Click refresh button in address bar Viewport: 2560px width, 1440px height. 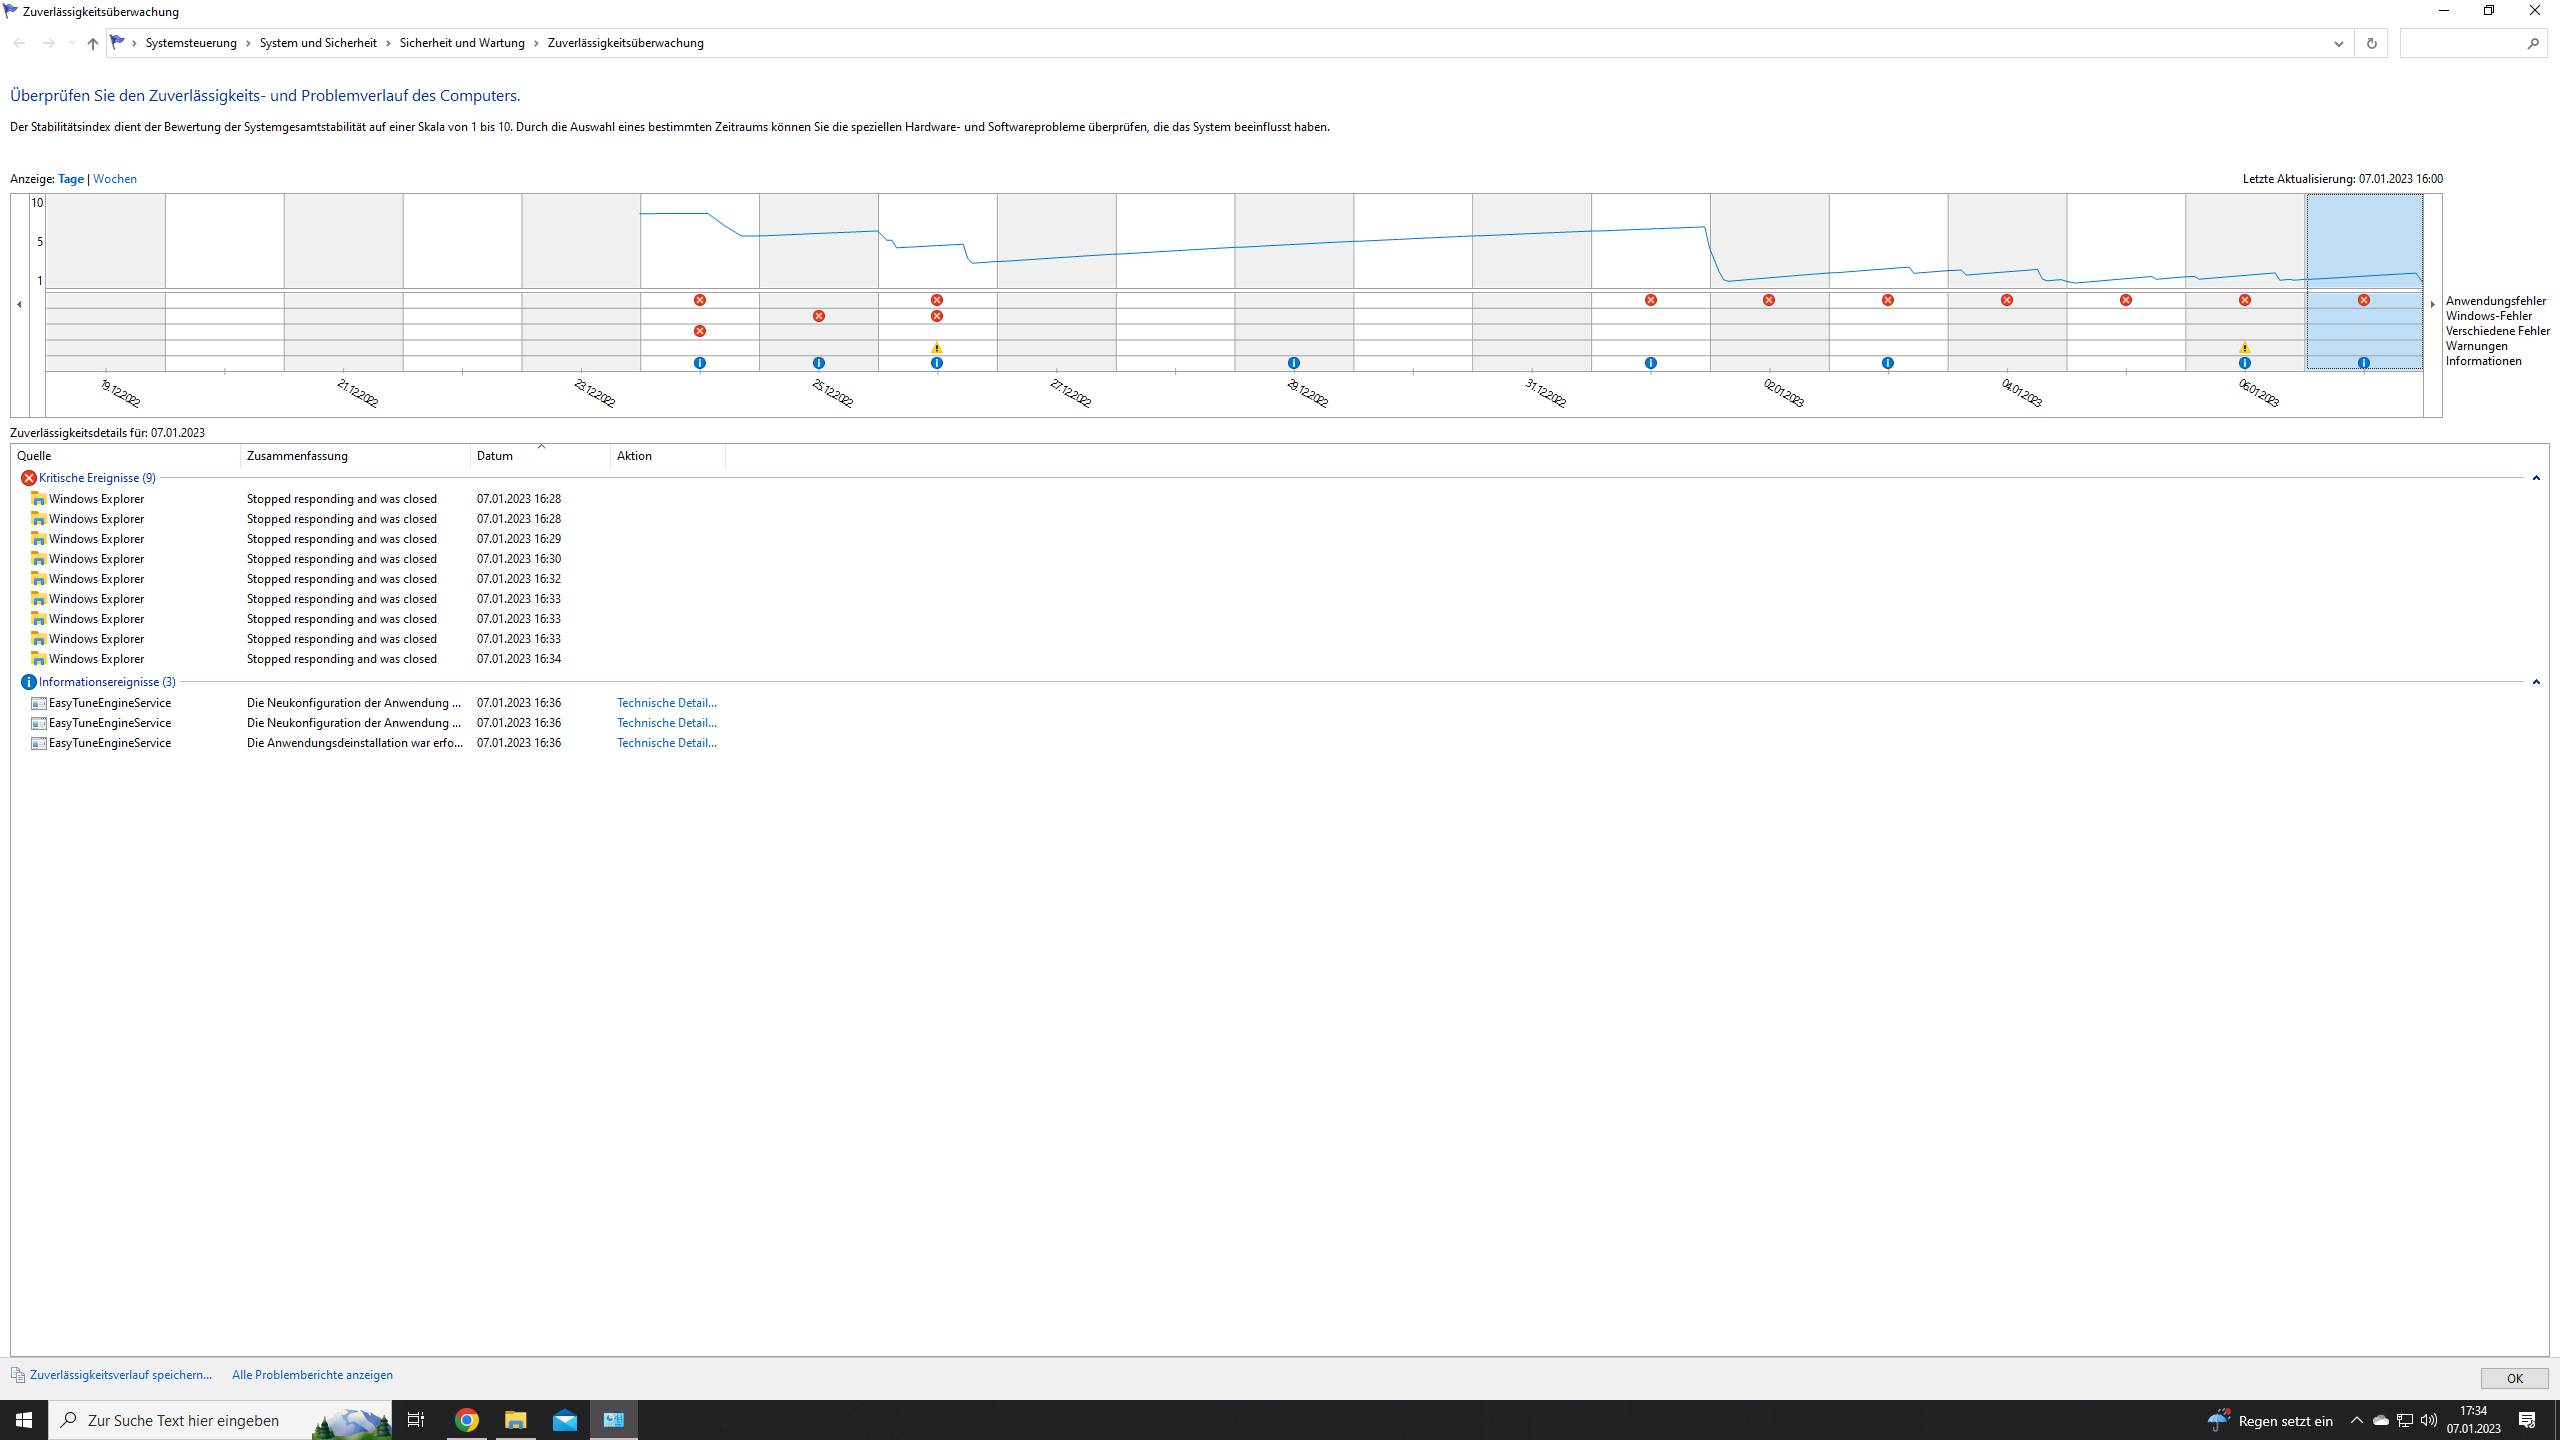pos(2371,43)
